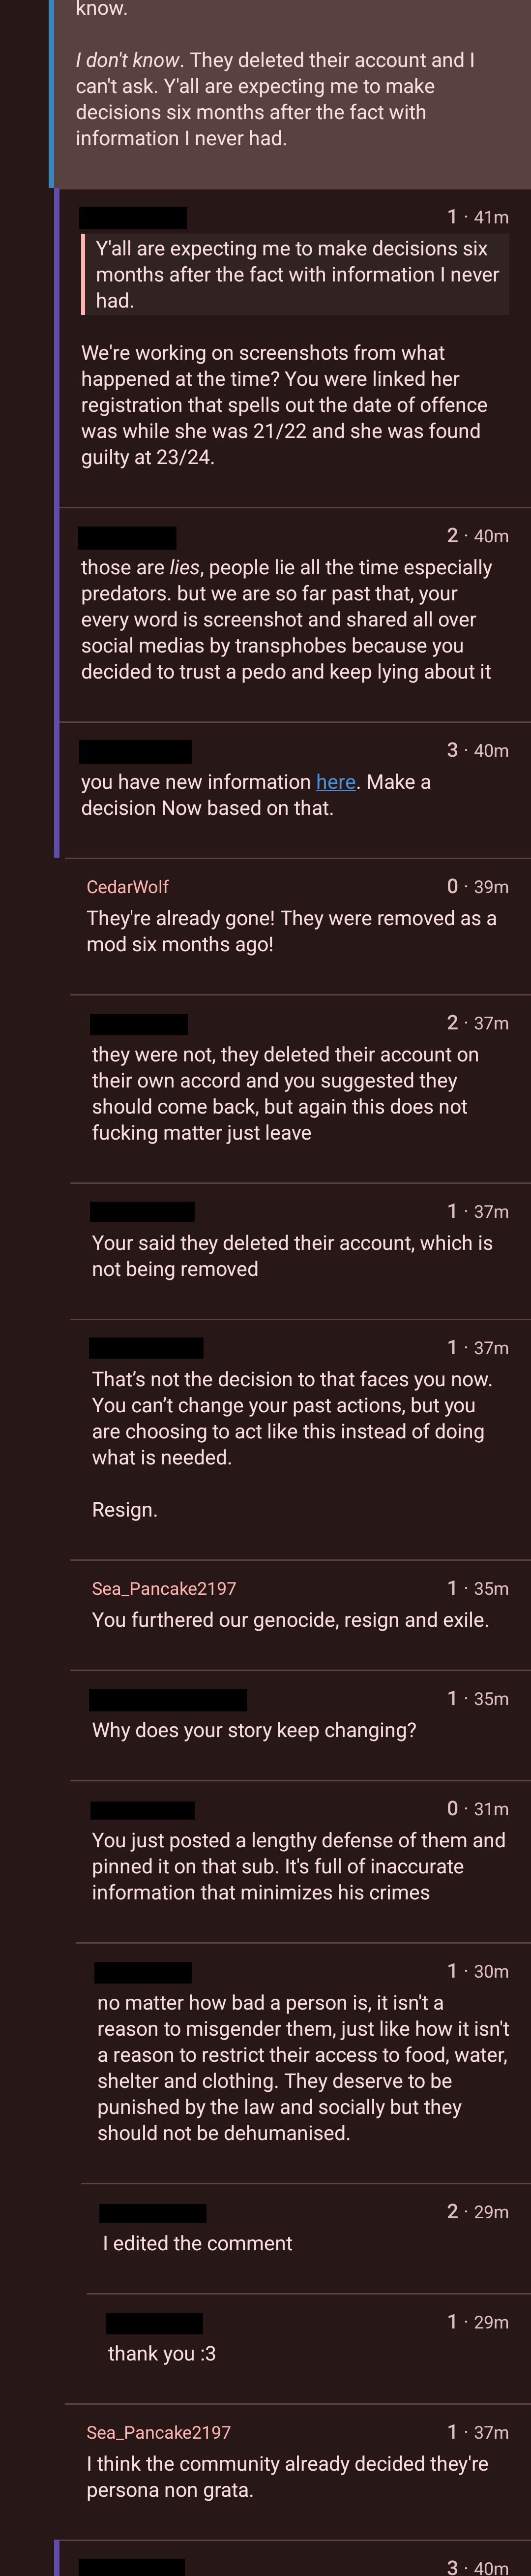Click the 39m timestamp on CedarWolf's comment

[491, 887]
